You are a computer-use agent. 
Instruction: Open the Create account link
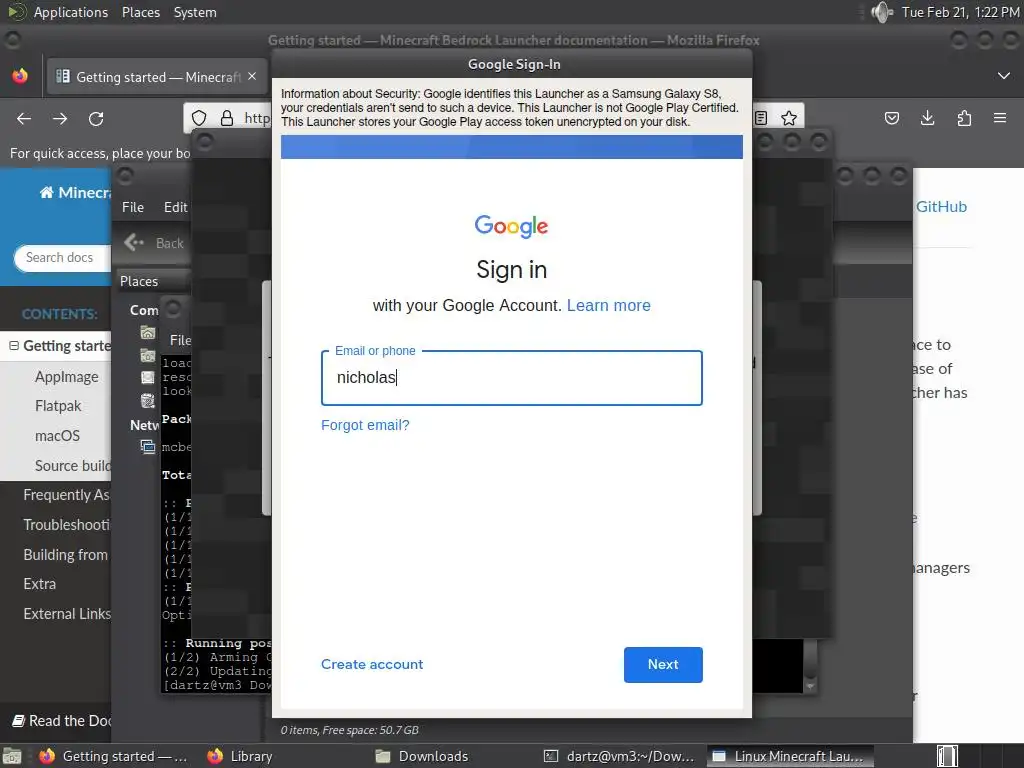(x=372, y=664)
